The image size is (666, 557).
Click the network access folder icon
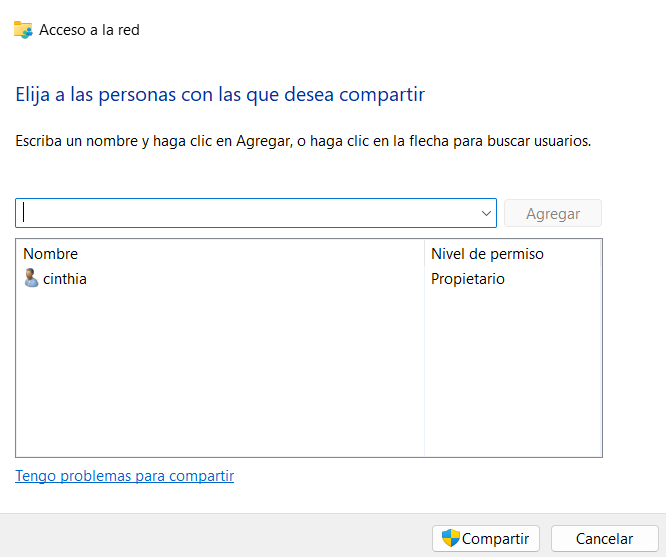click(23, 30)
